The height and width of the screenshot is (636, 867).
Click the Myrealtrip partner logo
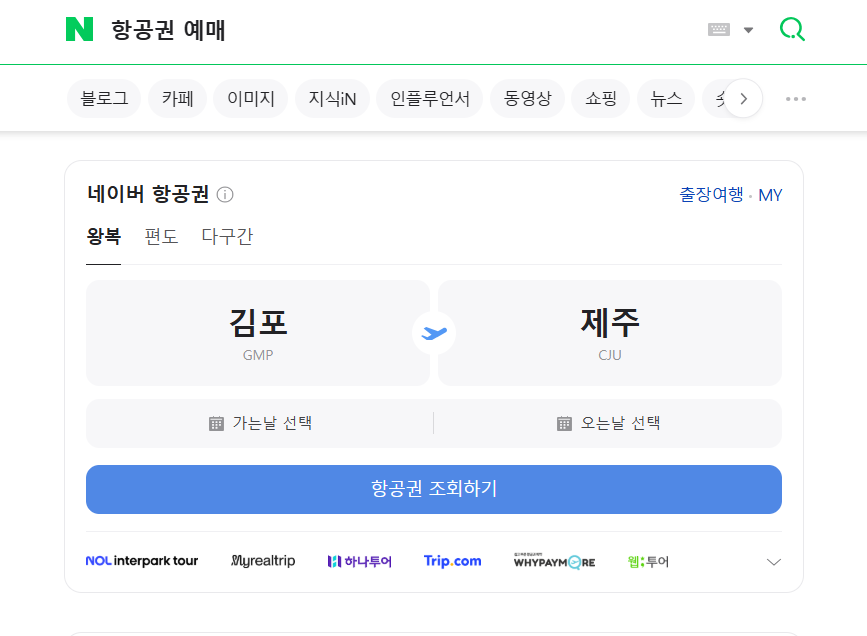pos(262,561)
